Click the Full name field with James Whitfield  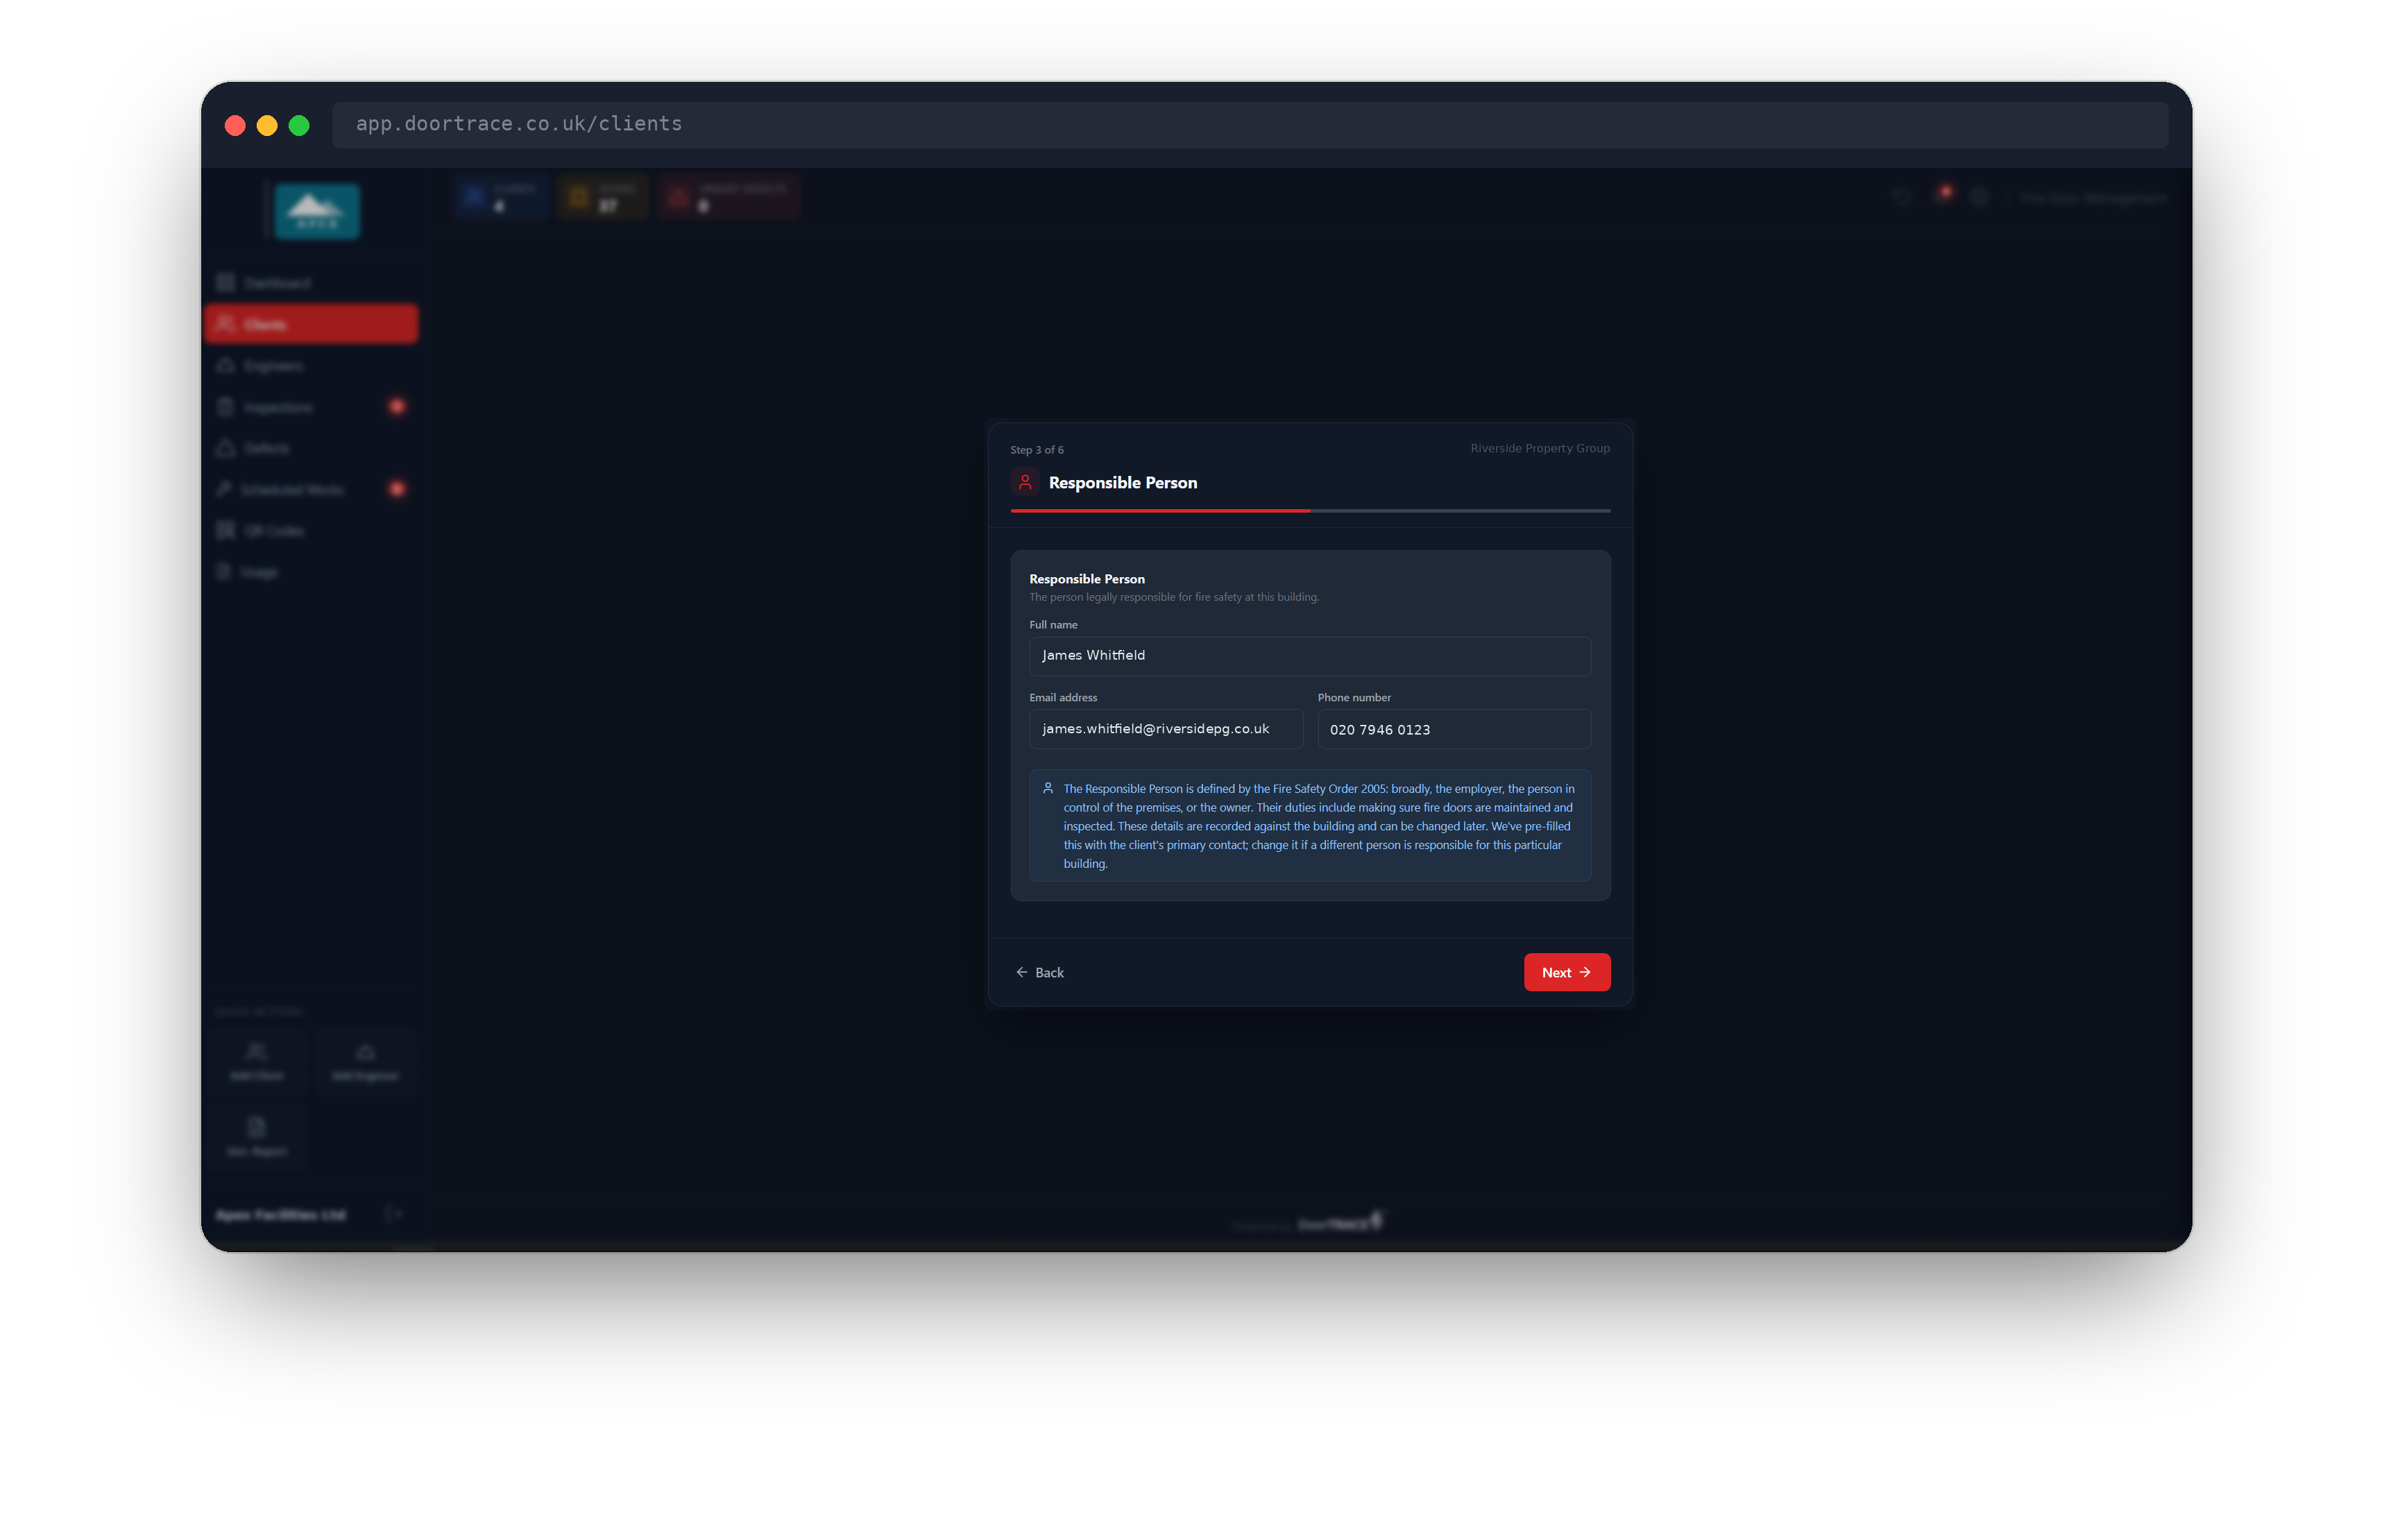[x=1309, y=656]
